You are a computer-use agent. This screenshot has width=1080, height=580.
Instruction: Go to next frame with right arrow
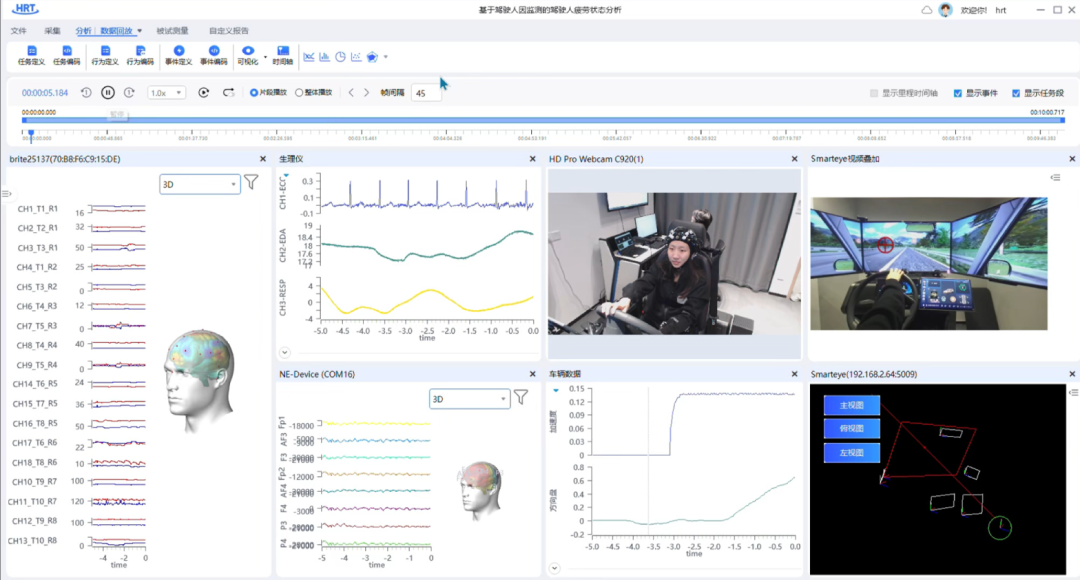[366, 92]
